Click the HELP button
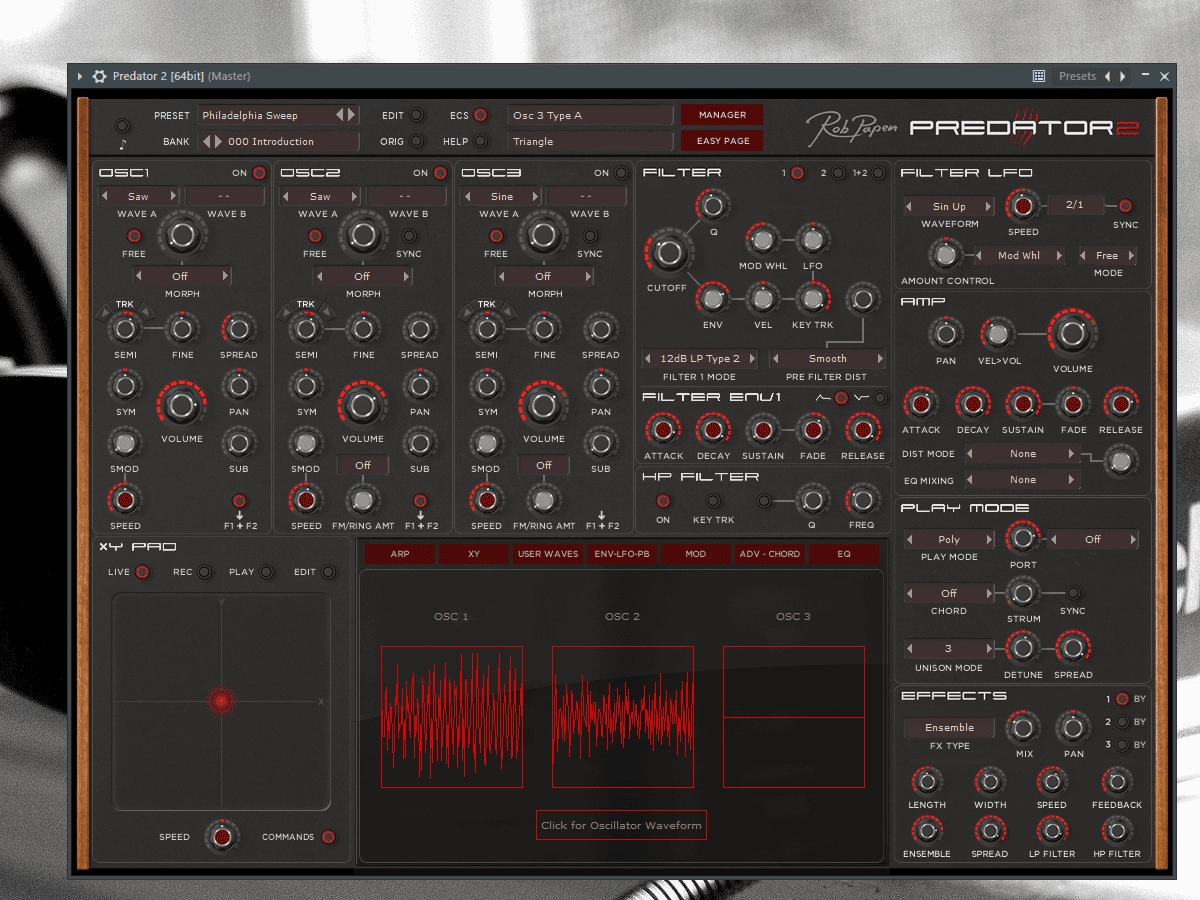The image size is (1200, 900). [x=480, y=141]
